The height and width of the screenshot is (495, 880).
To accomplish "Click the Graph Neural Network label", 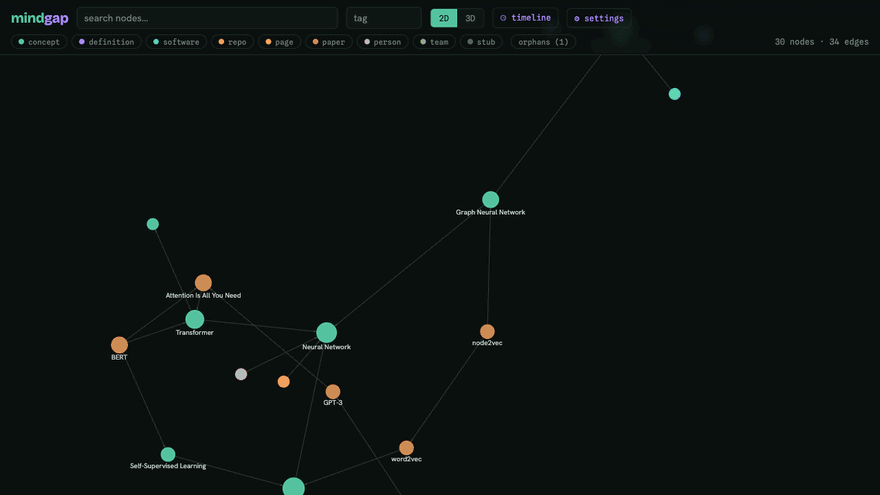I will [491, 212].
